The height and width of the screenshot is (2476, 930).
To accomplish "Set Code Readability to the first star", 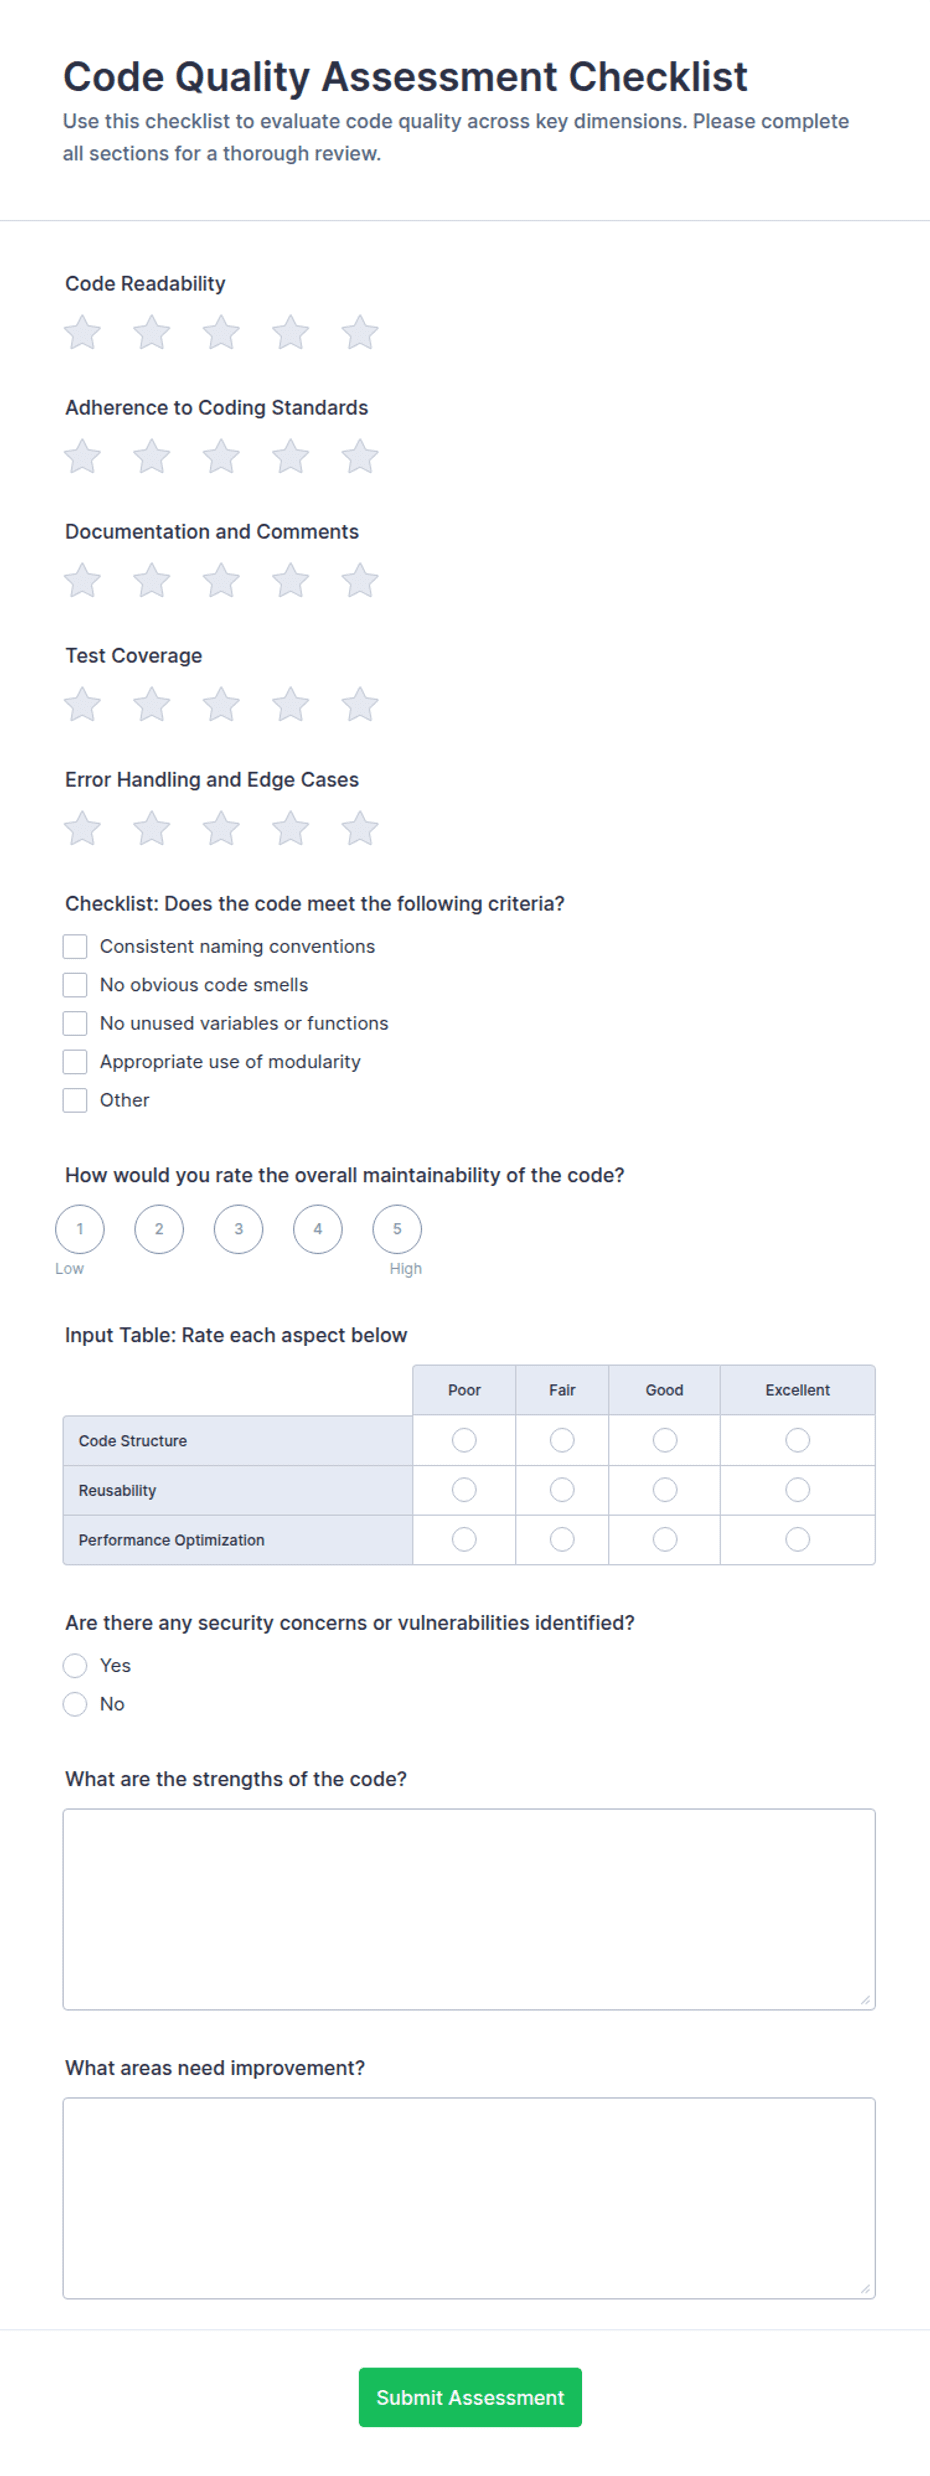I will pos(82,333).
